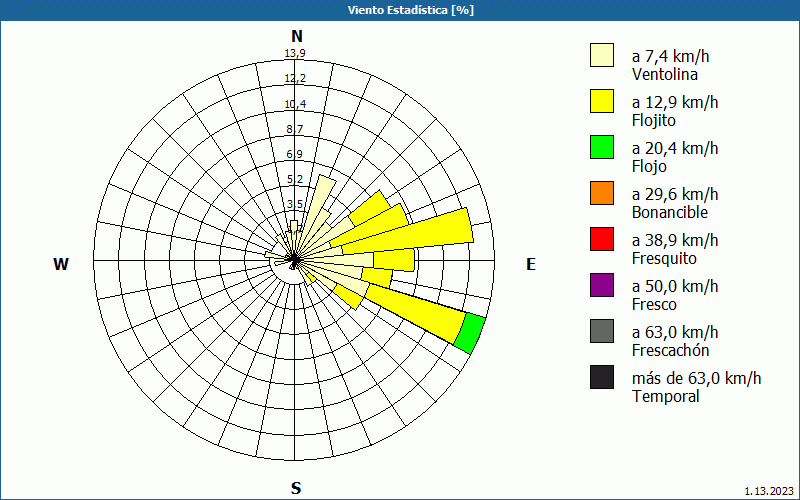Click the 'a 50,0 km/h' legend text
800x500 pixels.
675,286
